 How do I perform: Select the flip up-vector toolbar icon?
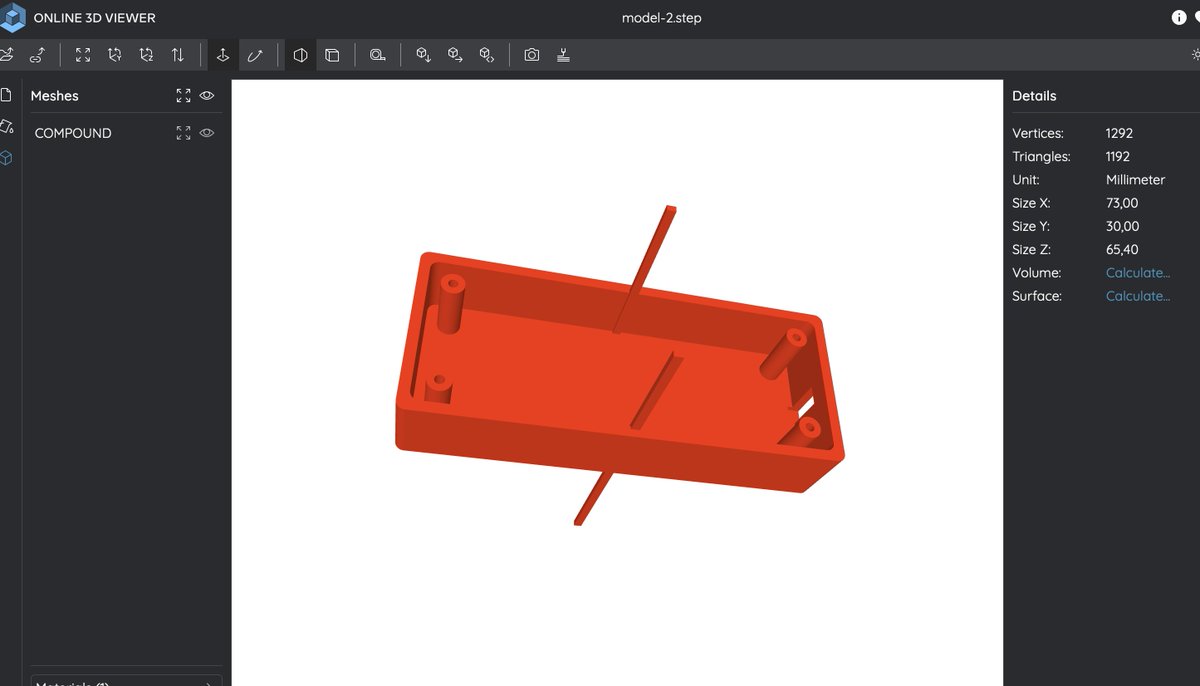(x=178, y=55)
